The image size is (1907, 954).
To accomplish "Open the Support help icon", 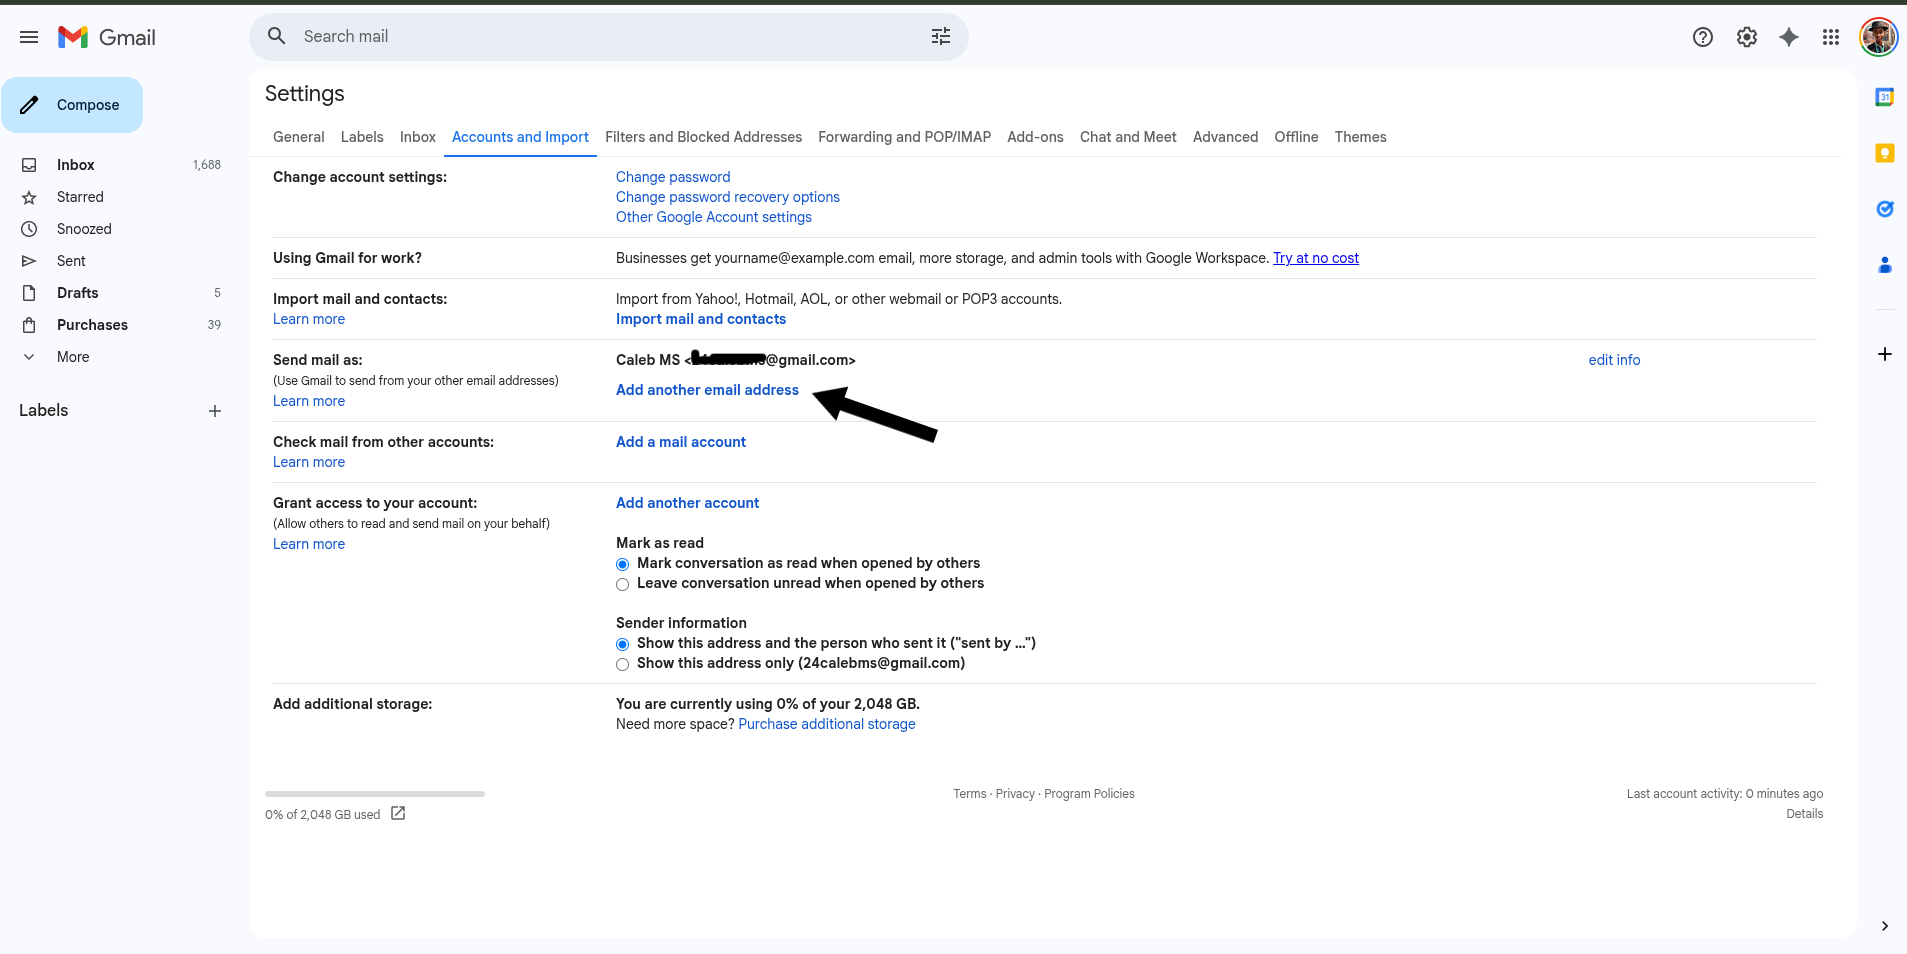I will [x=1703, y=37].
